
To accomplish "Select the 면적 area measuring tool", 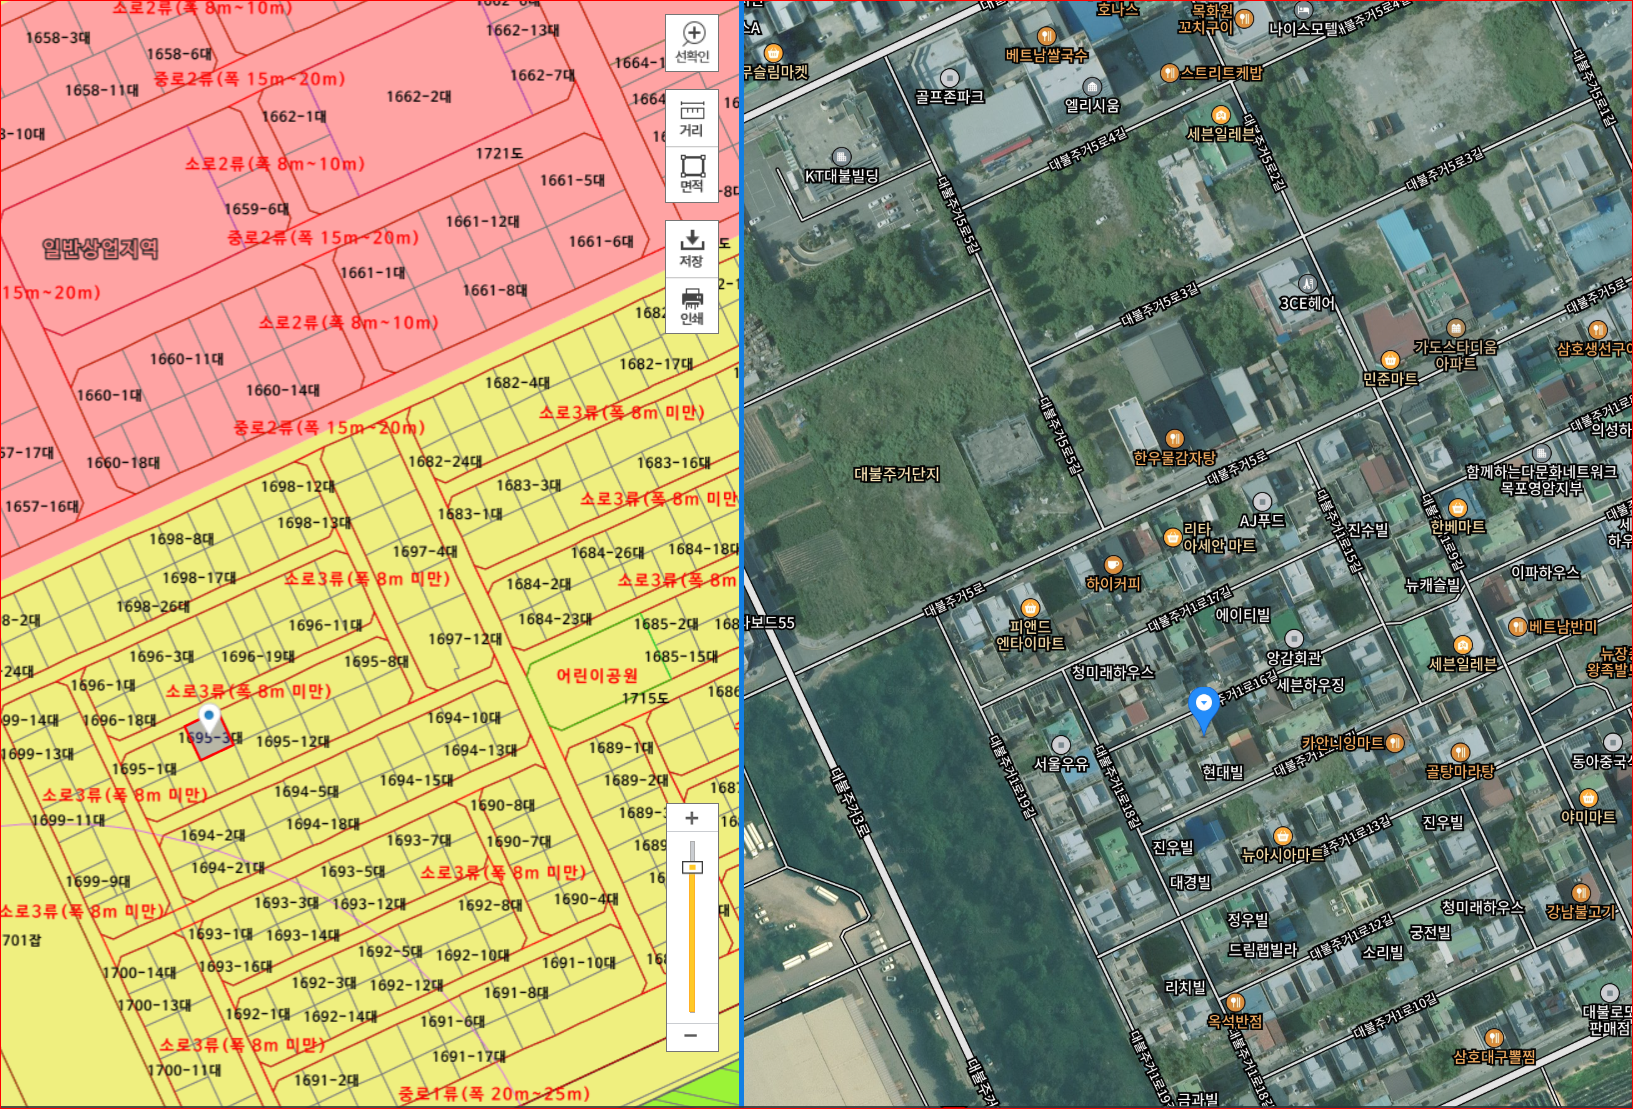I will pyautogui.click(x=692, y=174).
